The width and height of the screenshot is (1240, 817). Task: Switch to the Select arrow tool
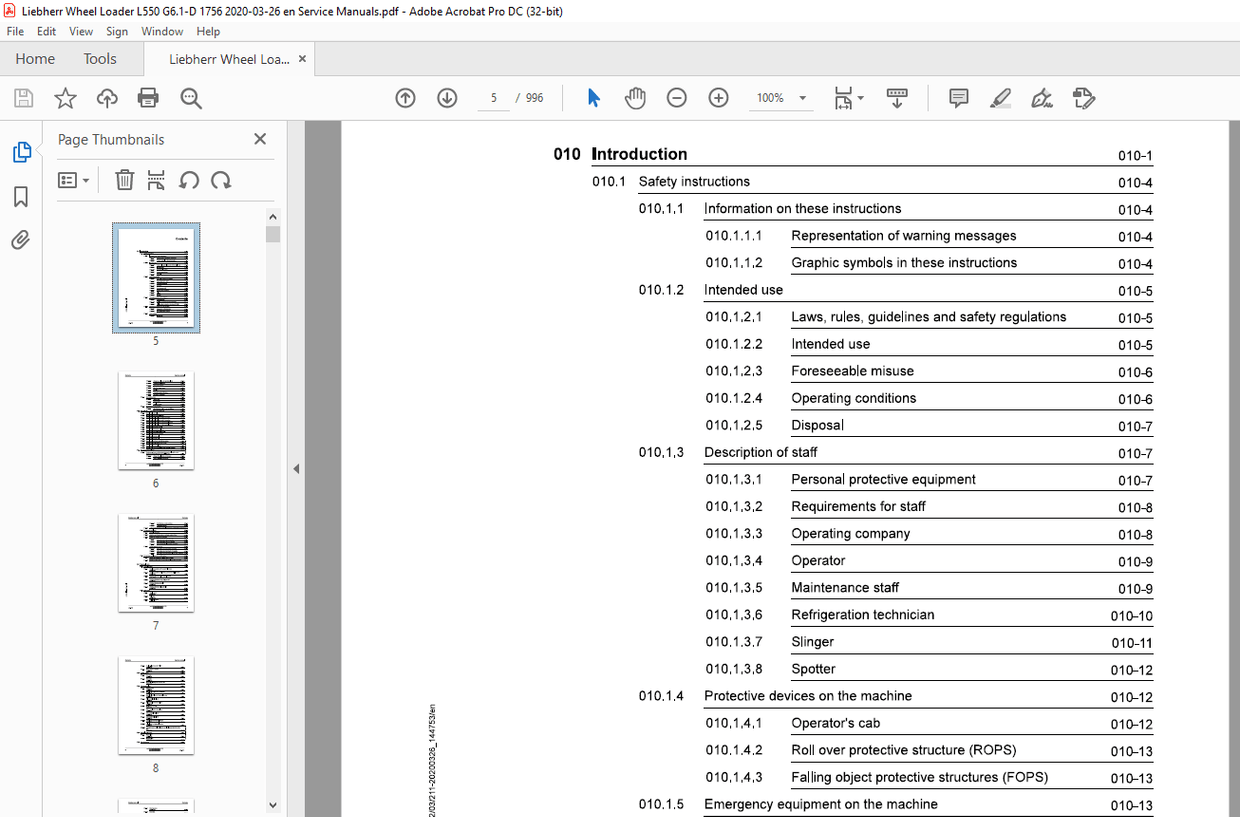coord(593,98)
